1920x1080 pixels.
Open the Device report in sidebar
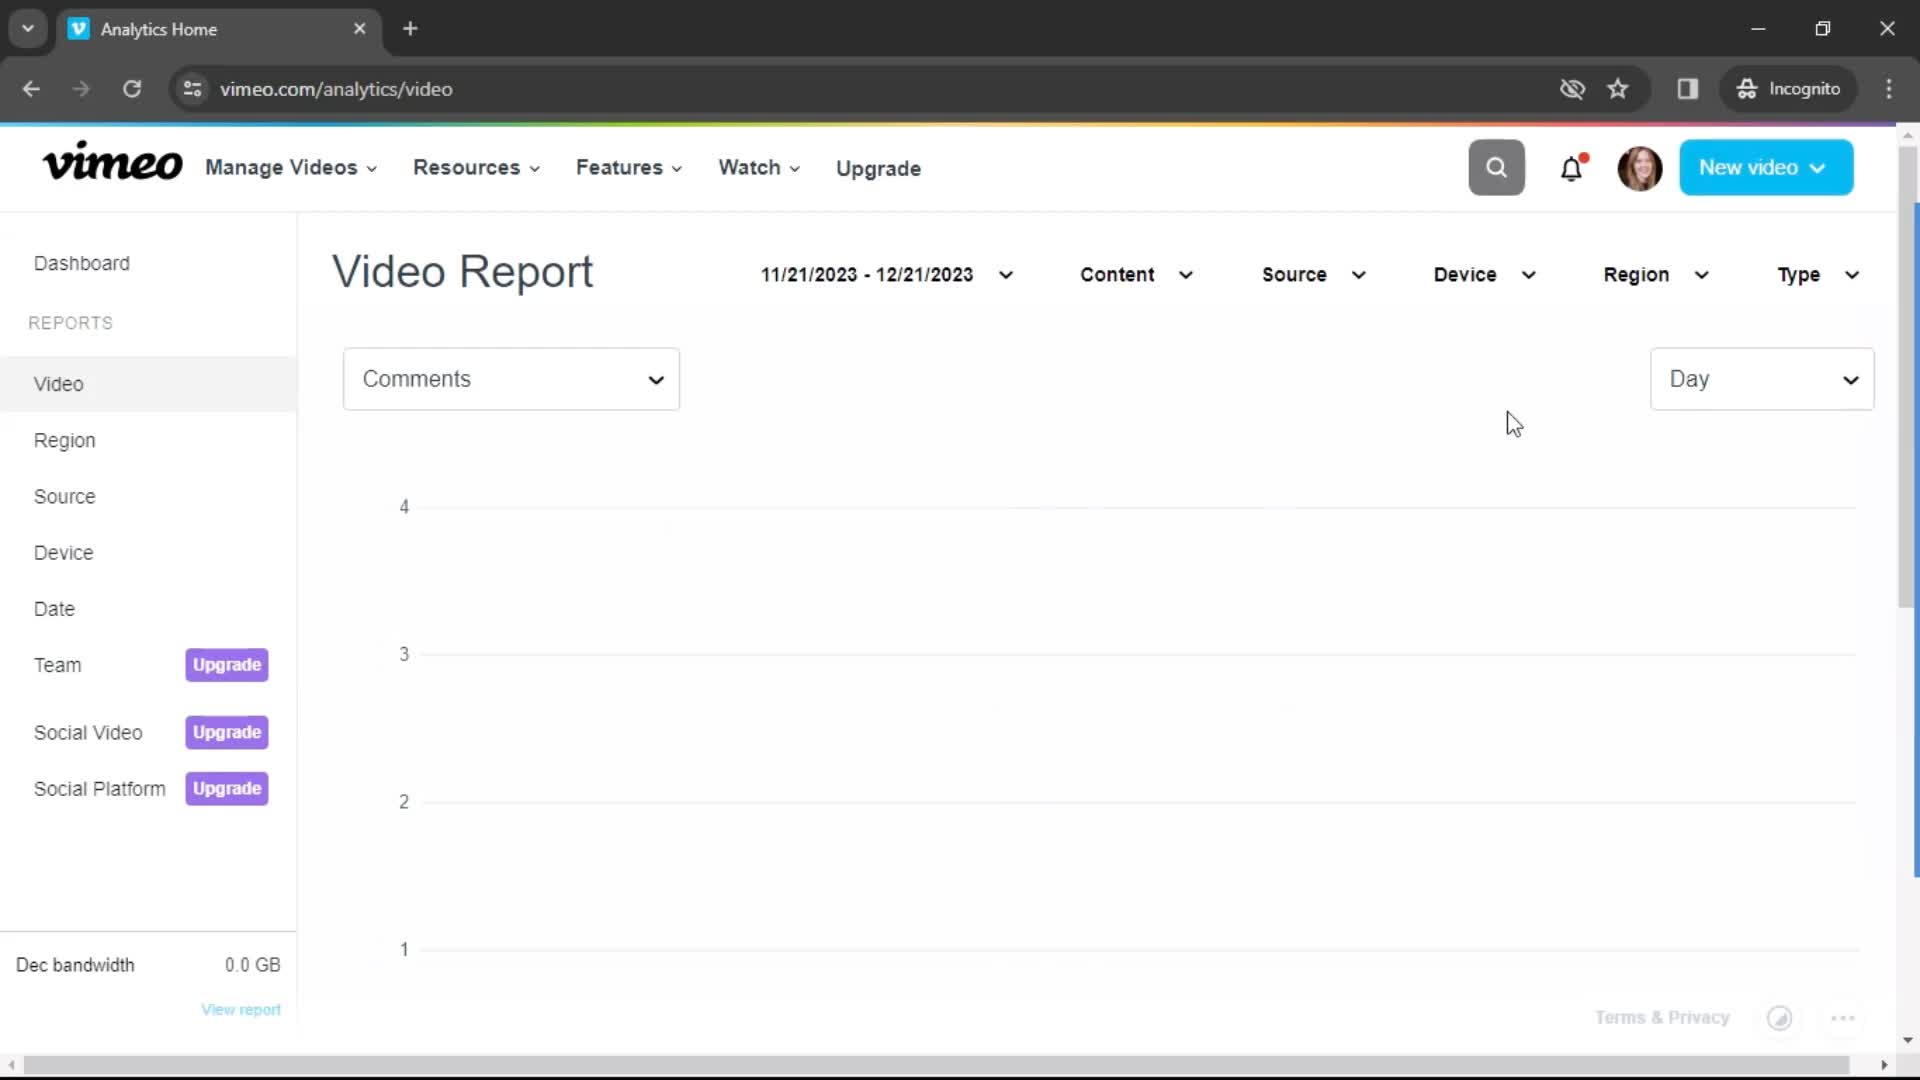tap(64, 553)
